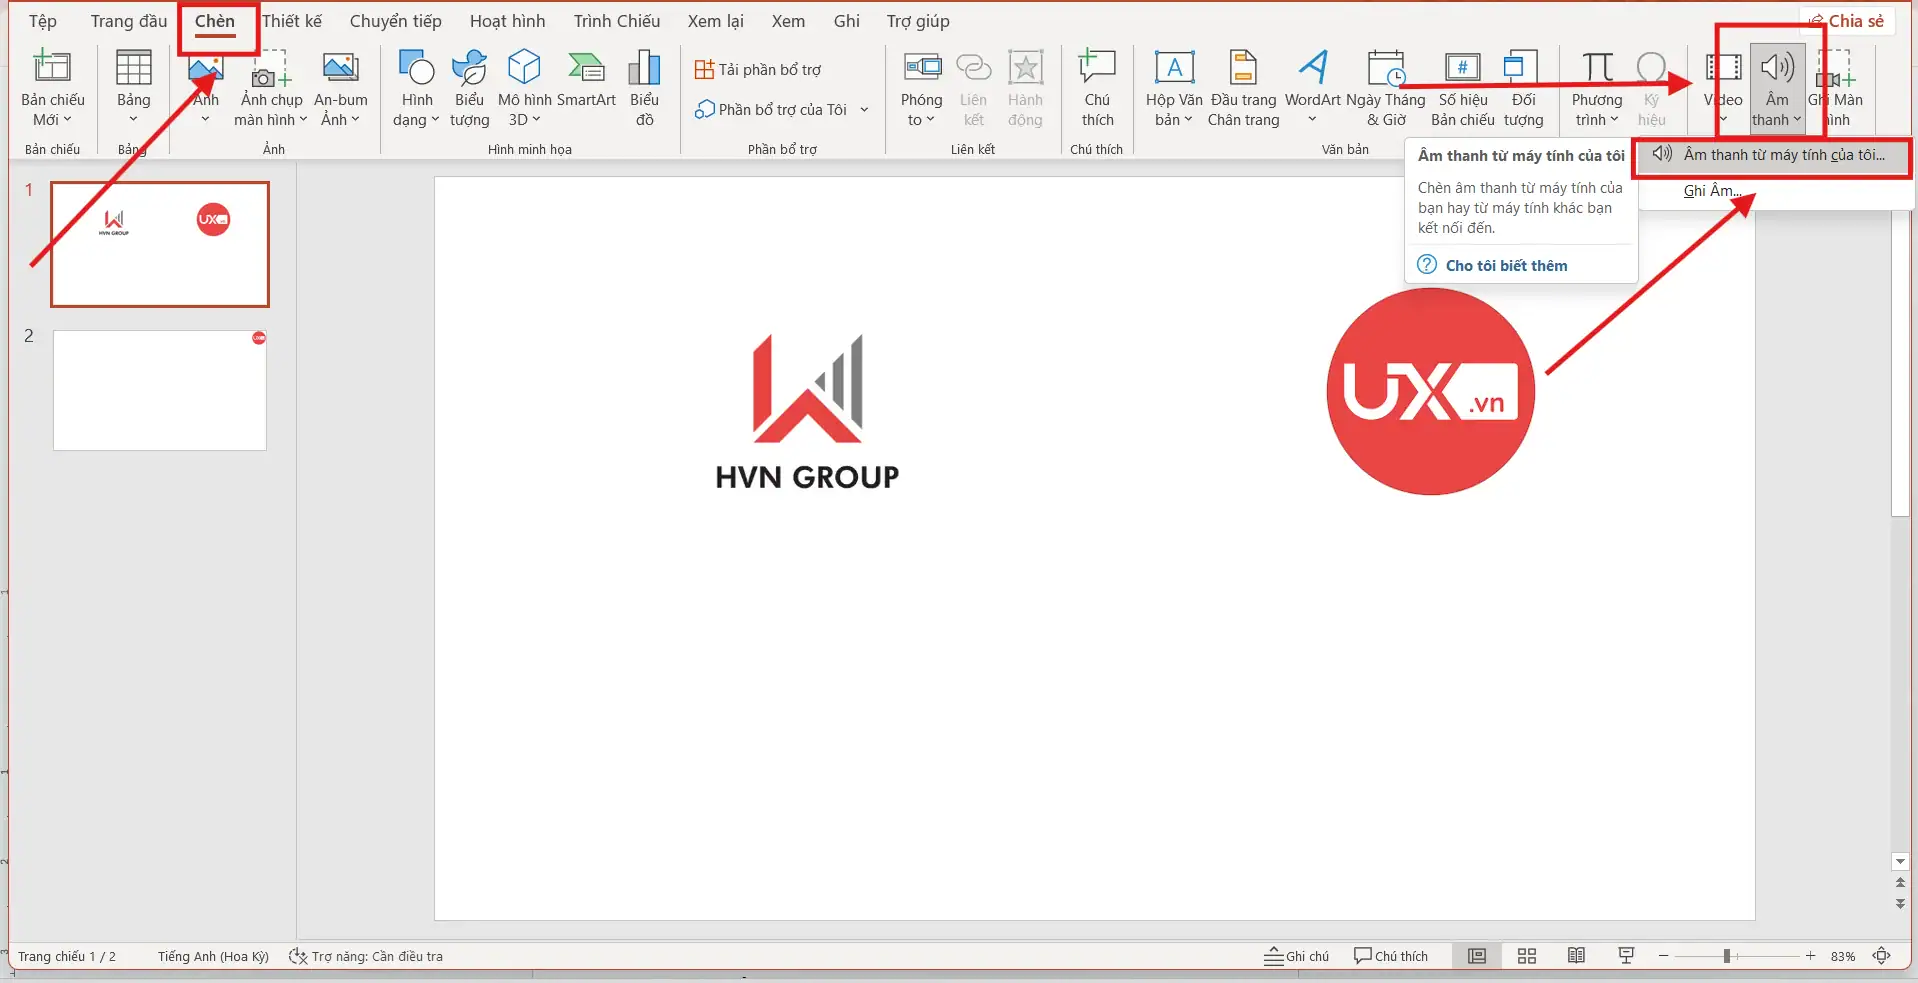Screen dimensions: 1918x983
Task: Switch to the Thiết kế ribbon tab
Action: [291, 20]
